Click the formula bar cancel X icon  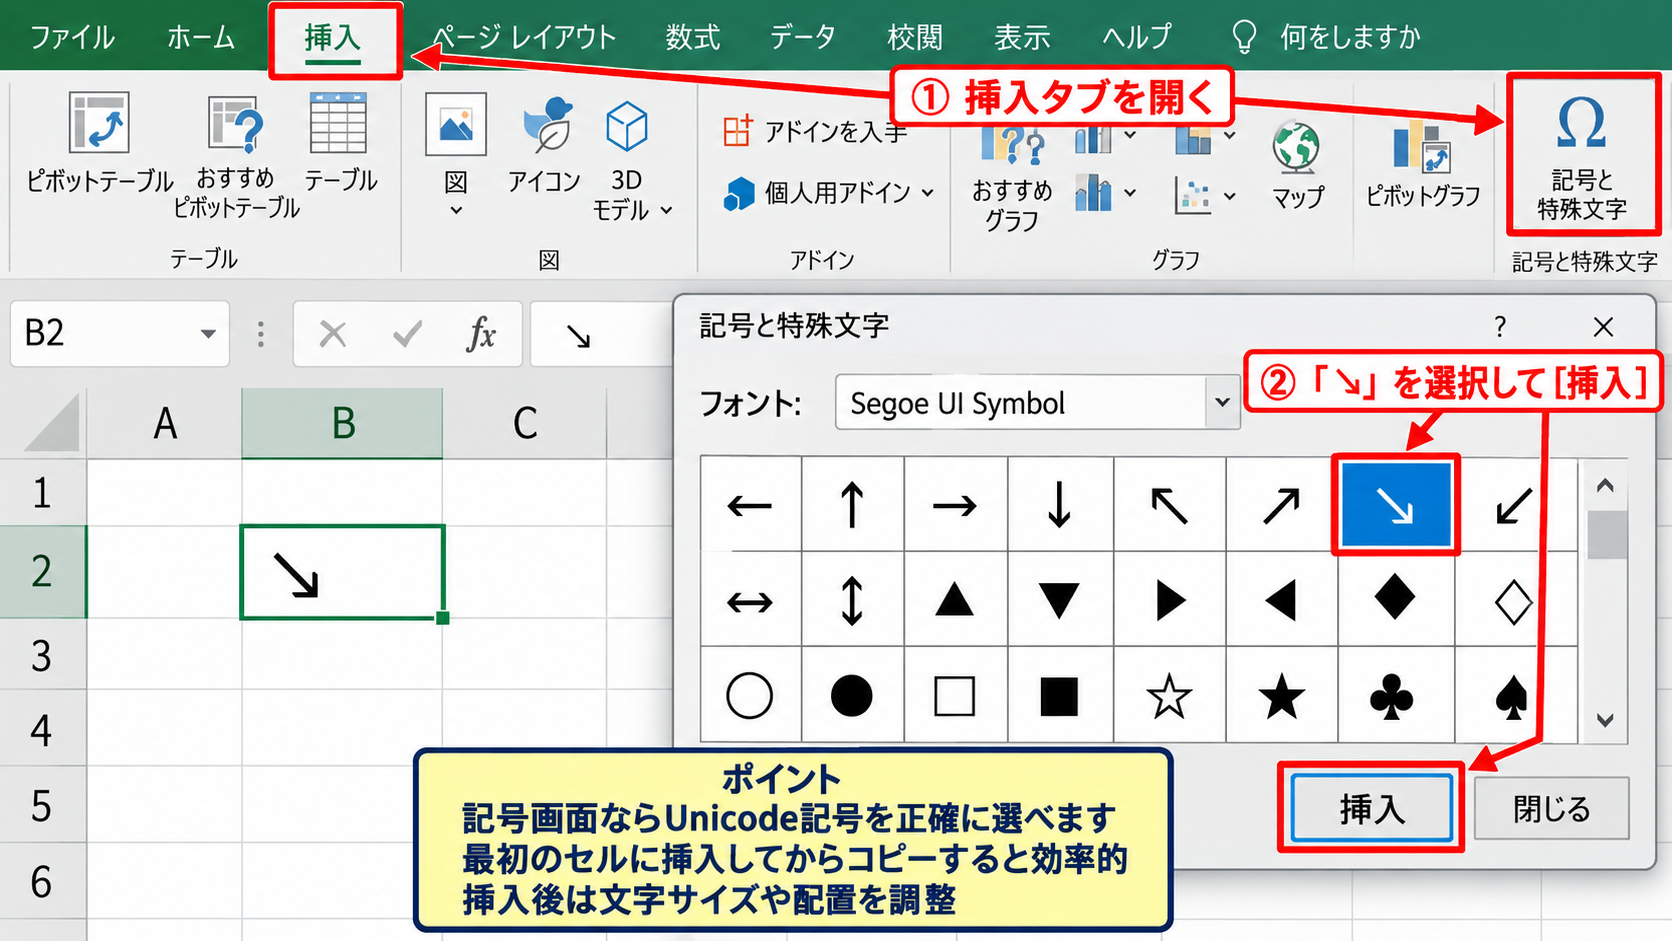tap(333, 333)
